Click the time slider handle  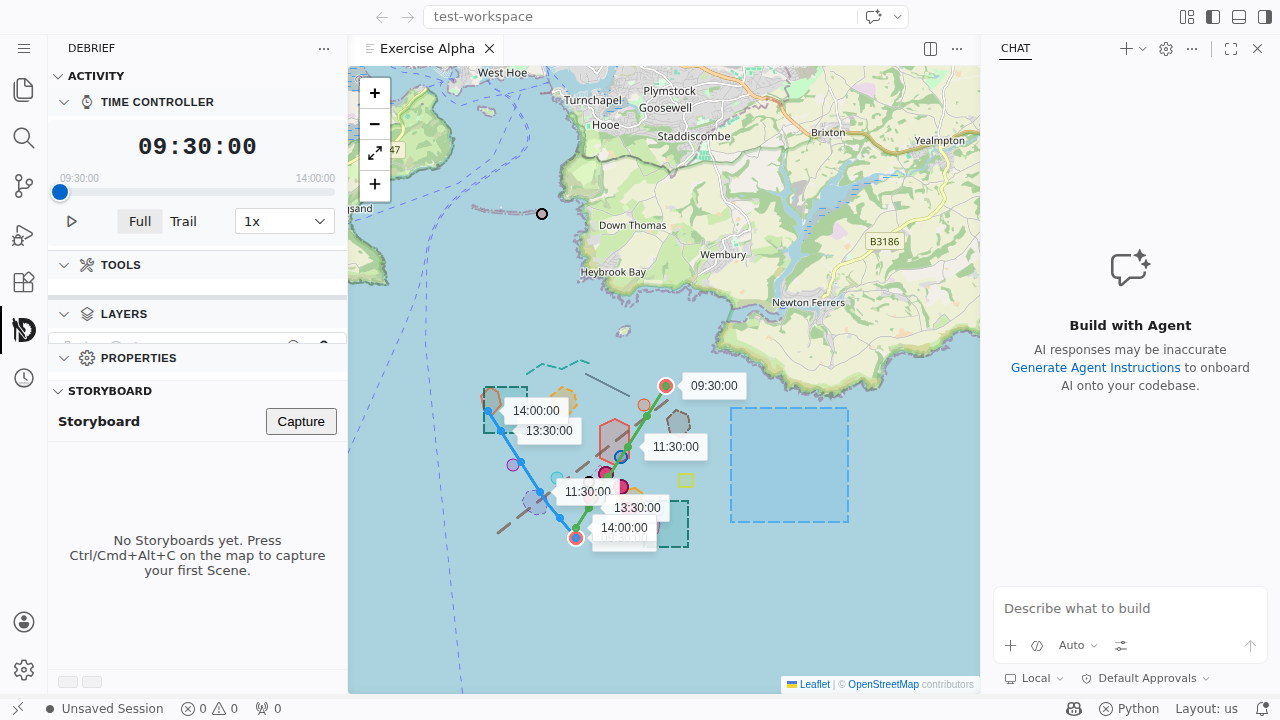click(60, 192)
